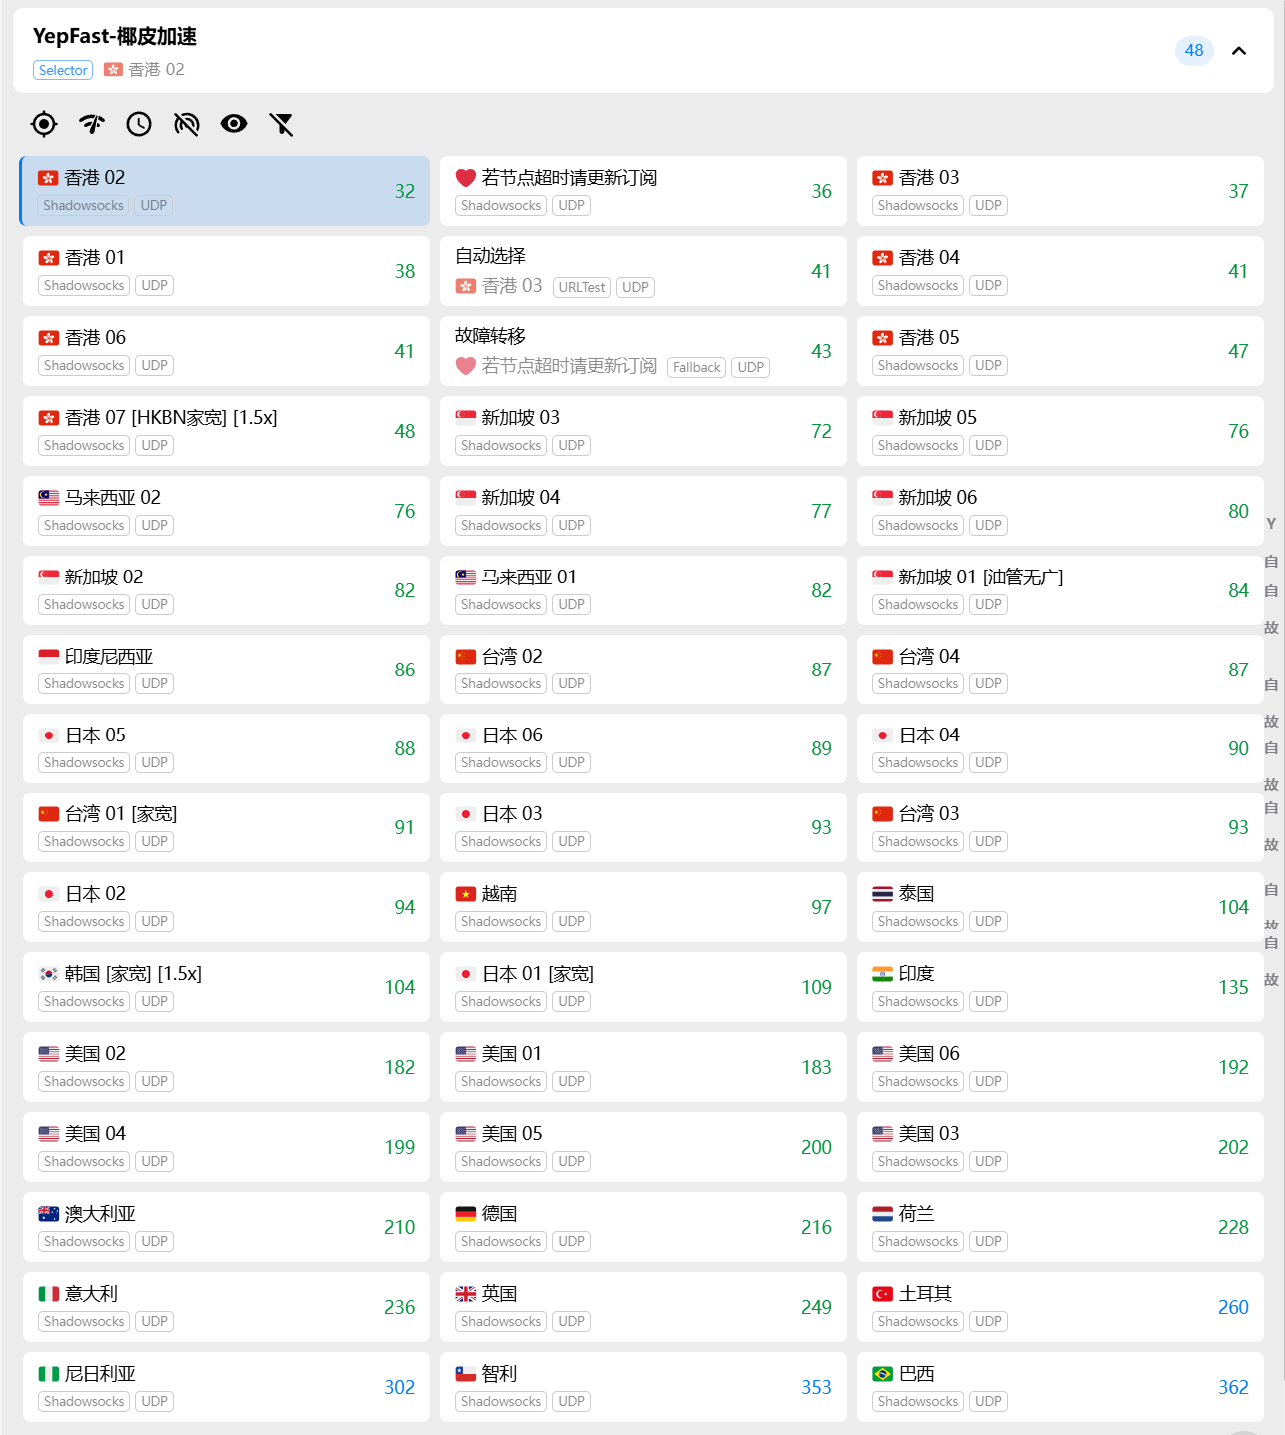Viewport: 1285px width, 1435px height.
Task: Click the Brazil flag icon on 巴西
Action: pyautogui.click(x=882, y=1374)
